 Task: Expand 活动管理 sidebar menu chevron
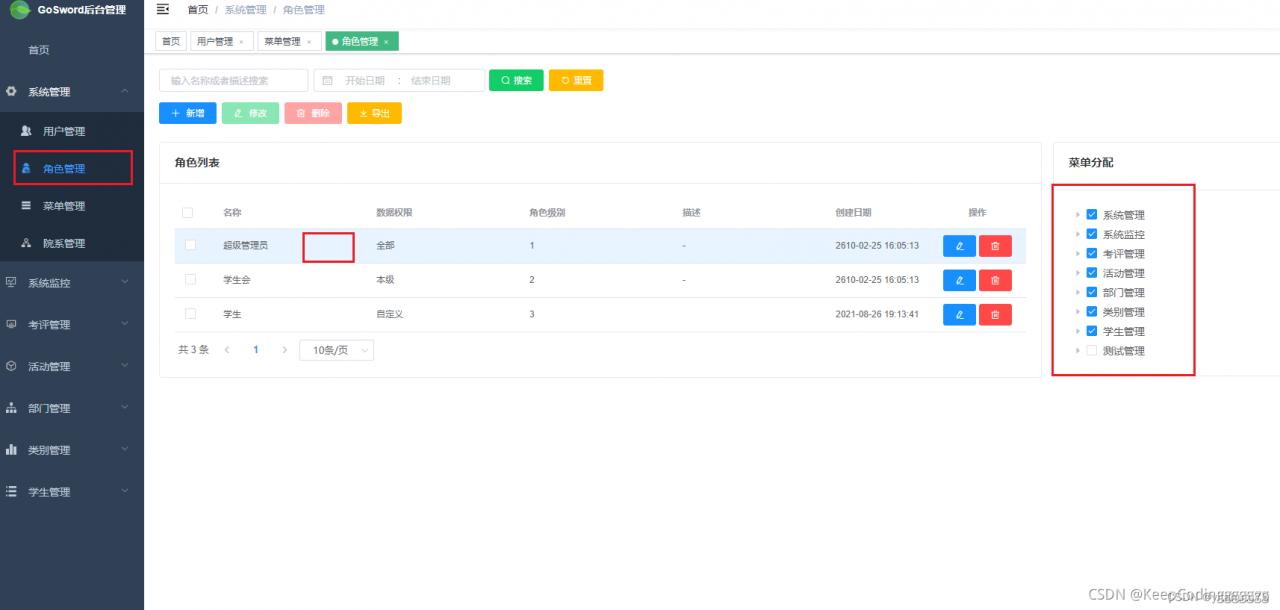click(125, 366)
